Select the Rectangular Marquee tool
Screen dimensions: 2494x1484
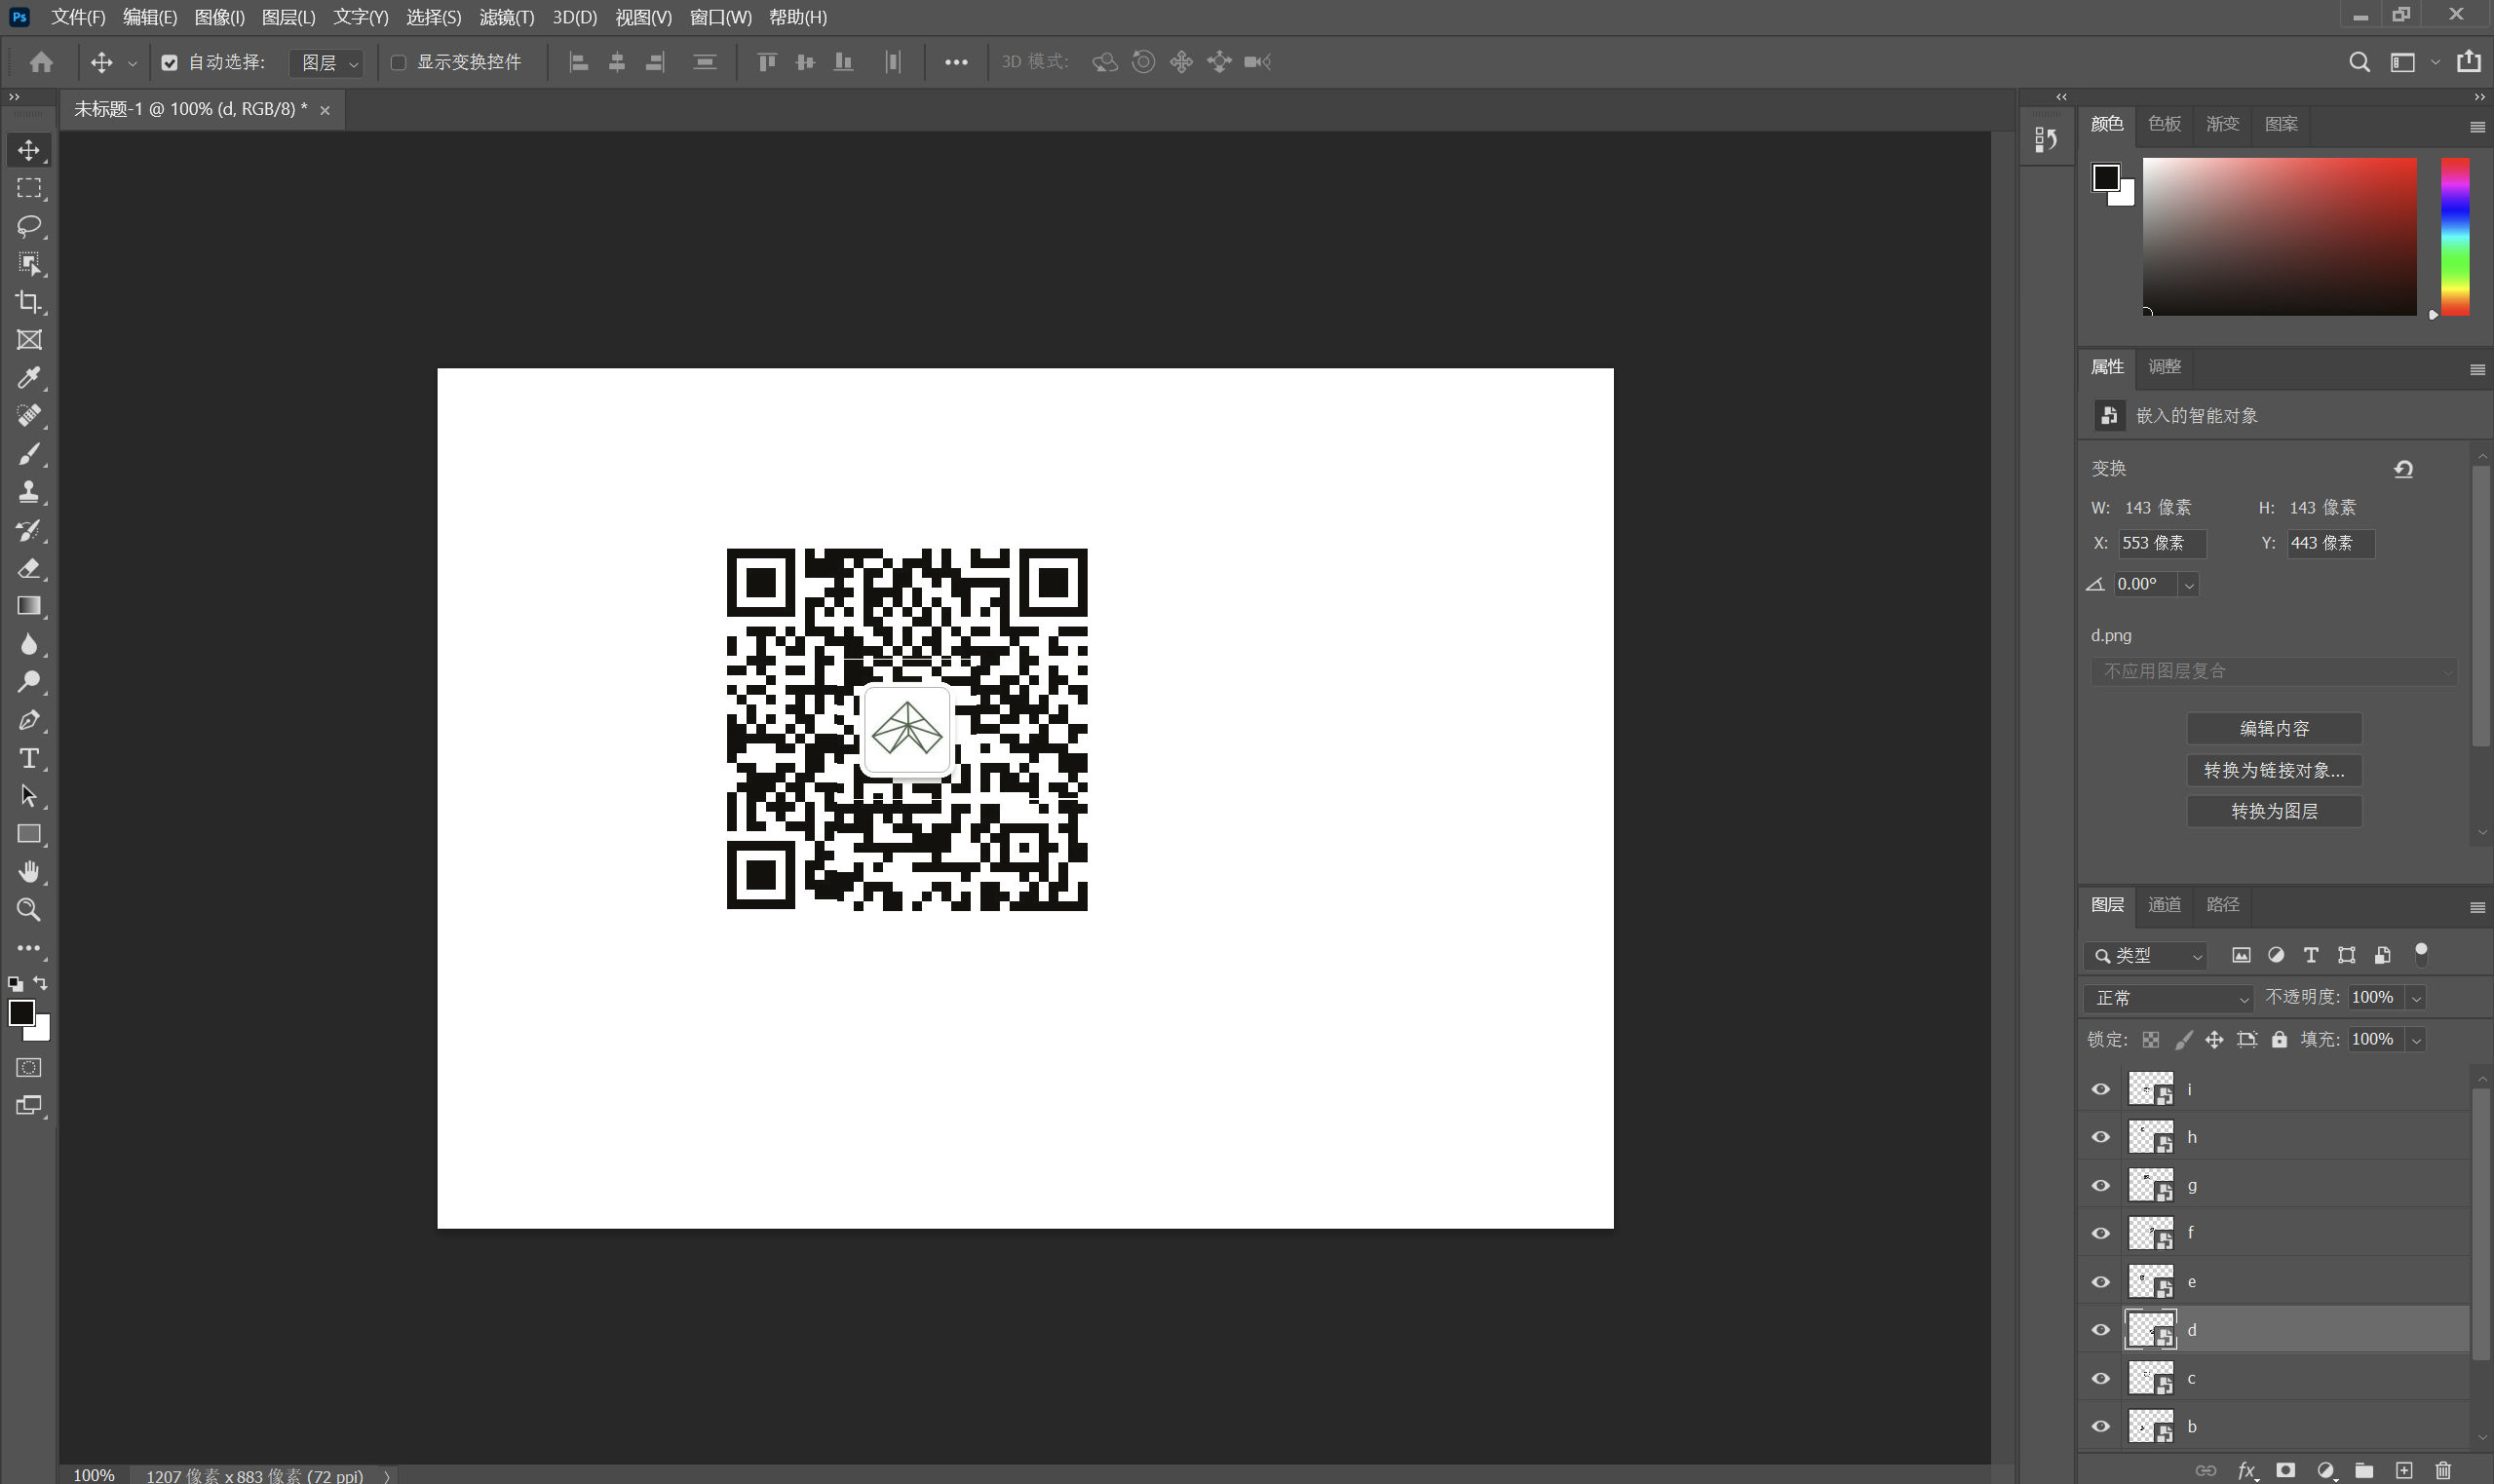pos(29,188)
